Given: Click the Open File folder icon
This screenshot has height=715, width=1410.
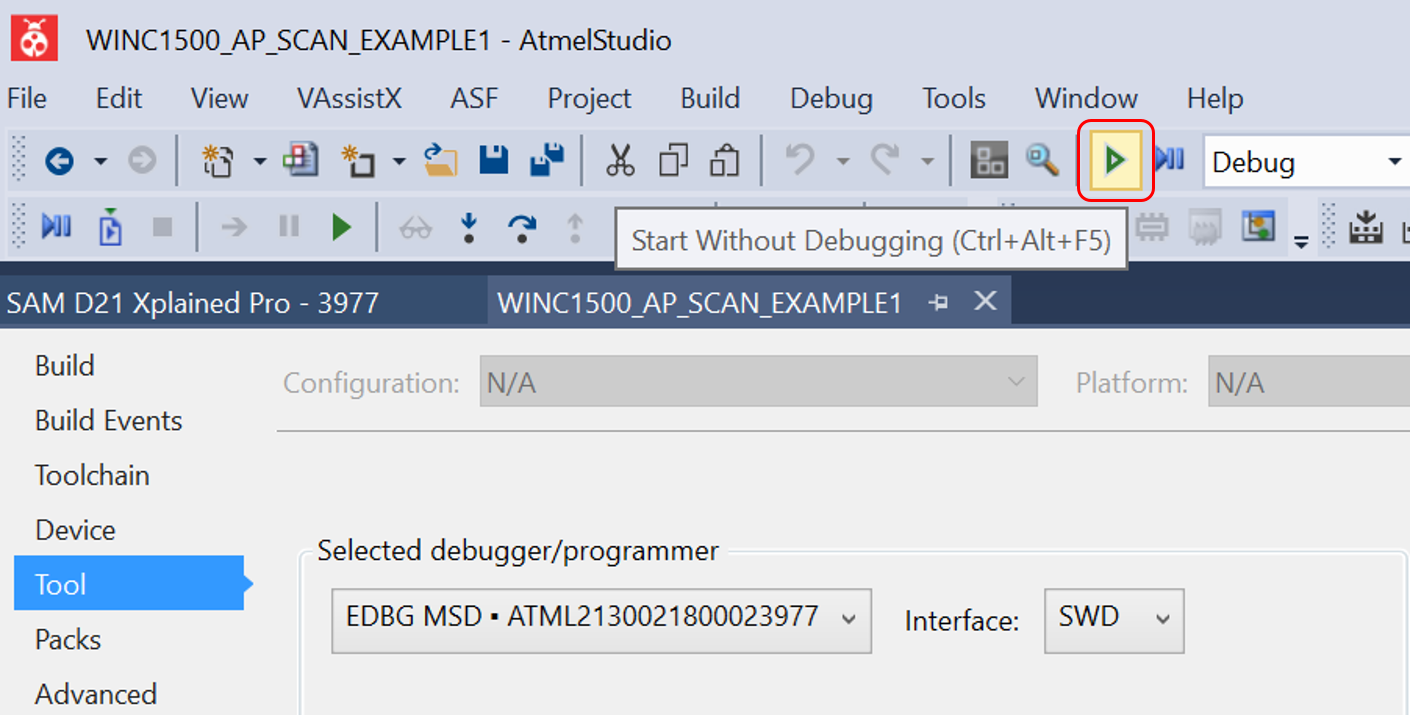Looking at the screenshot, I should coord(440,160).
